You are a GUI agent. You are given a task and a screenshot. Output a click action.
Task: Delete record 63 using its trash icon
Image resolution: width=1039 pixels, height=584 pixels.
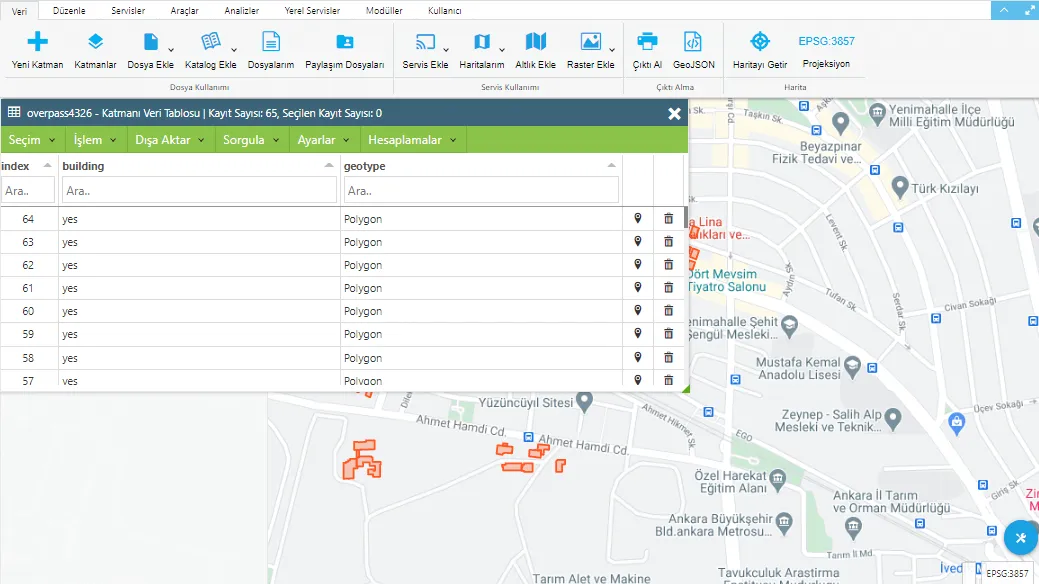pos(669,241)
